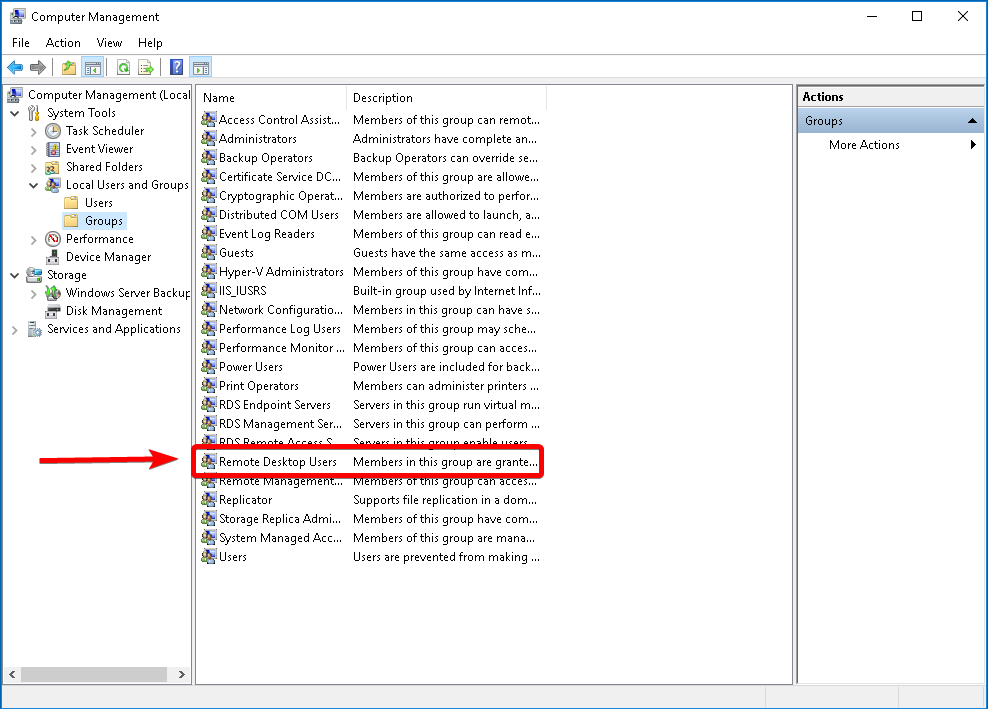Select the Storage Replica Admi... group name
This screenshot has height=709, width=988.
(x=280, y=519)
